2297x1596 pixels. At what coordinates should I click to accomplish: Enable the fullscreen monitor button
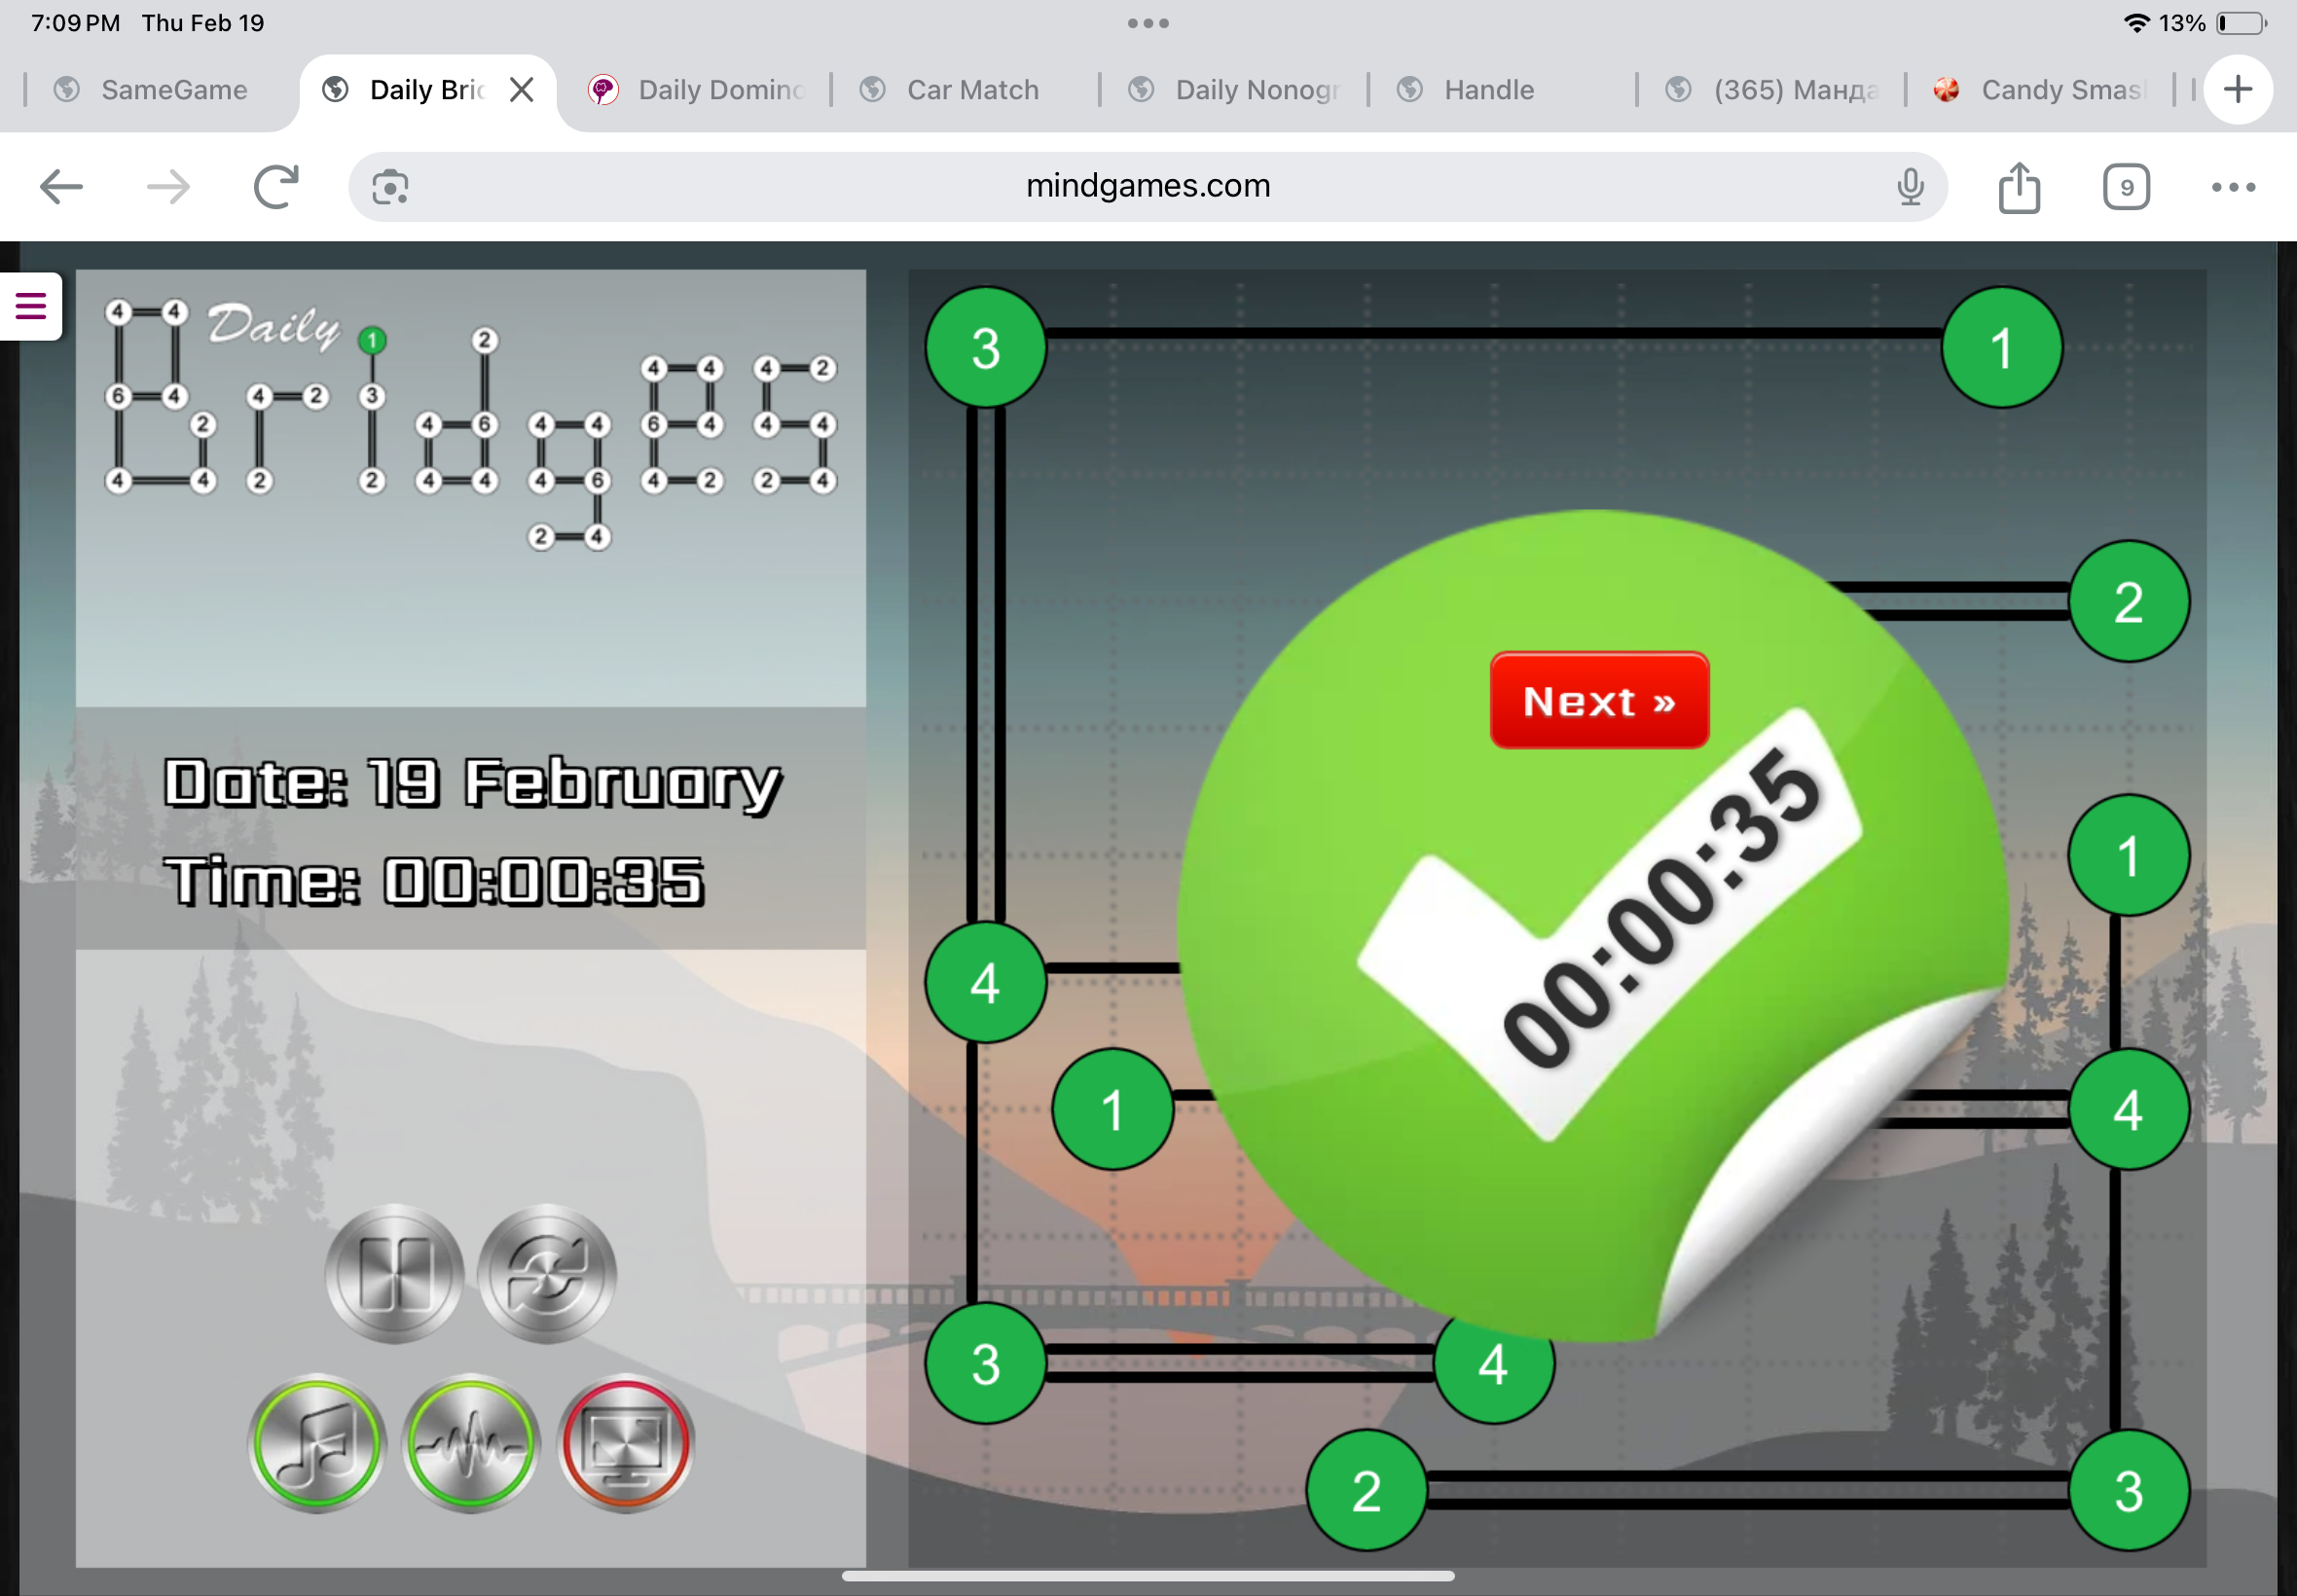click(x=625, y=1443)
